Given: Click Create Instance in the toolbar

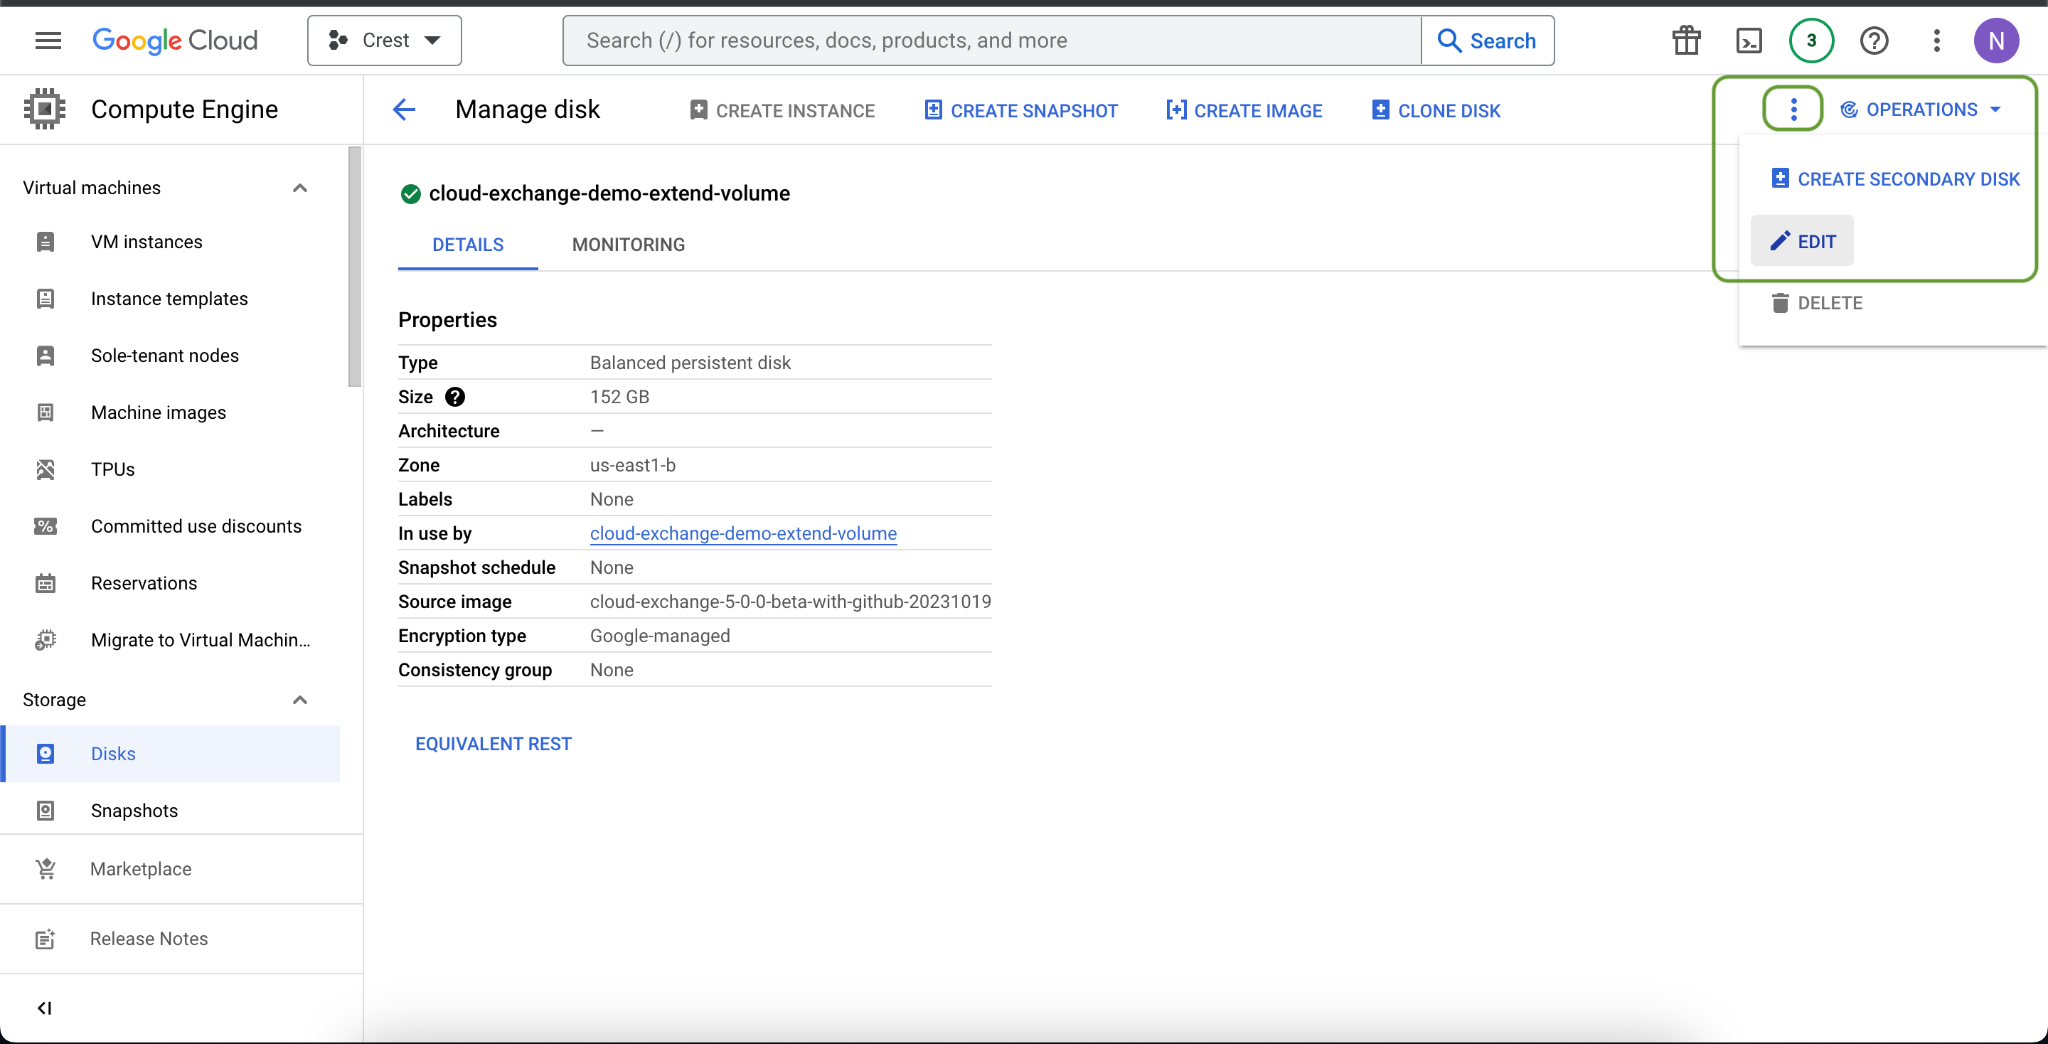Looking at the screenshot, I should coord(782,110).
